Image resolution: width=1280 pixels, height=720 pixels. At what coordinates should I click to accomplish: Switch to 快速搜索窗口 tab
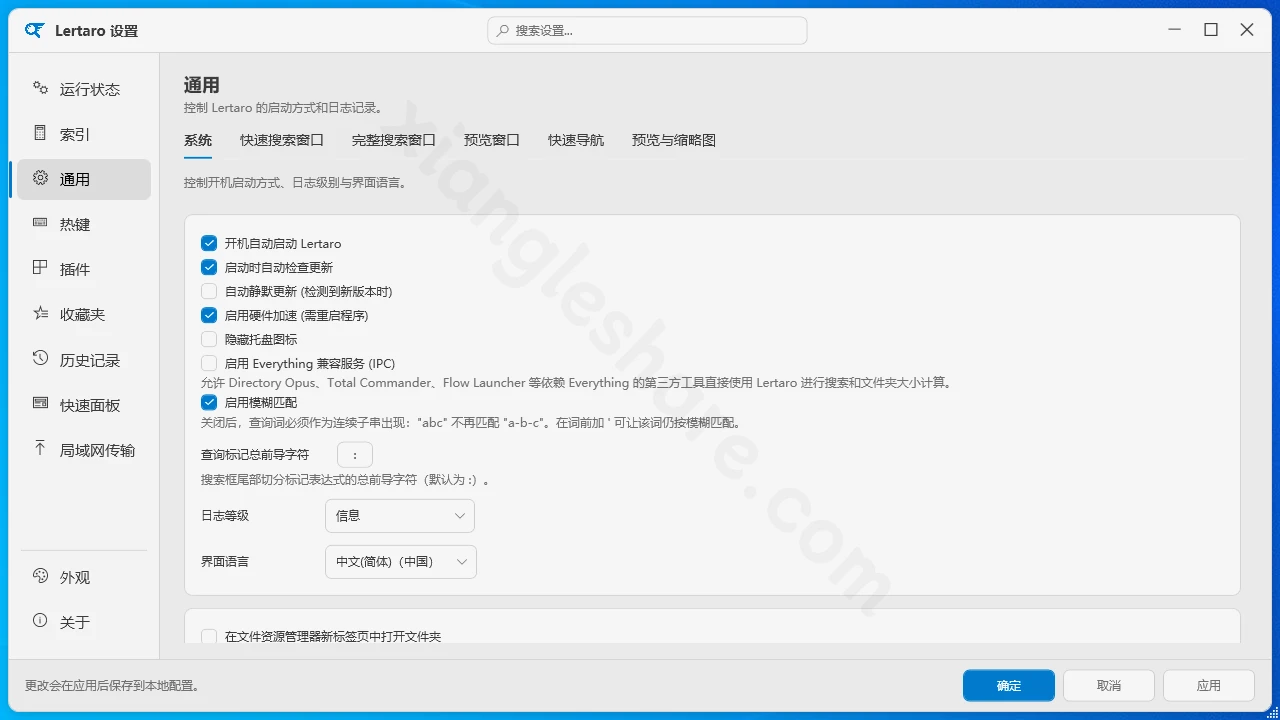tap(282, 140)
